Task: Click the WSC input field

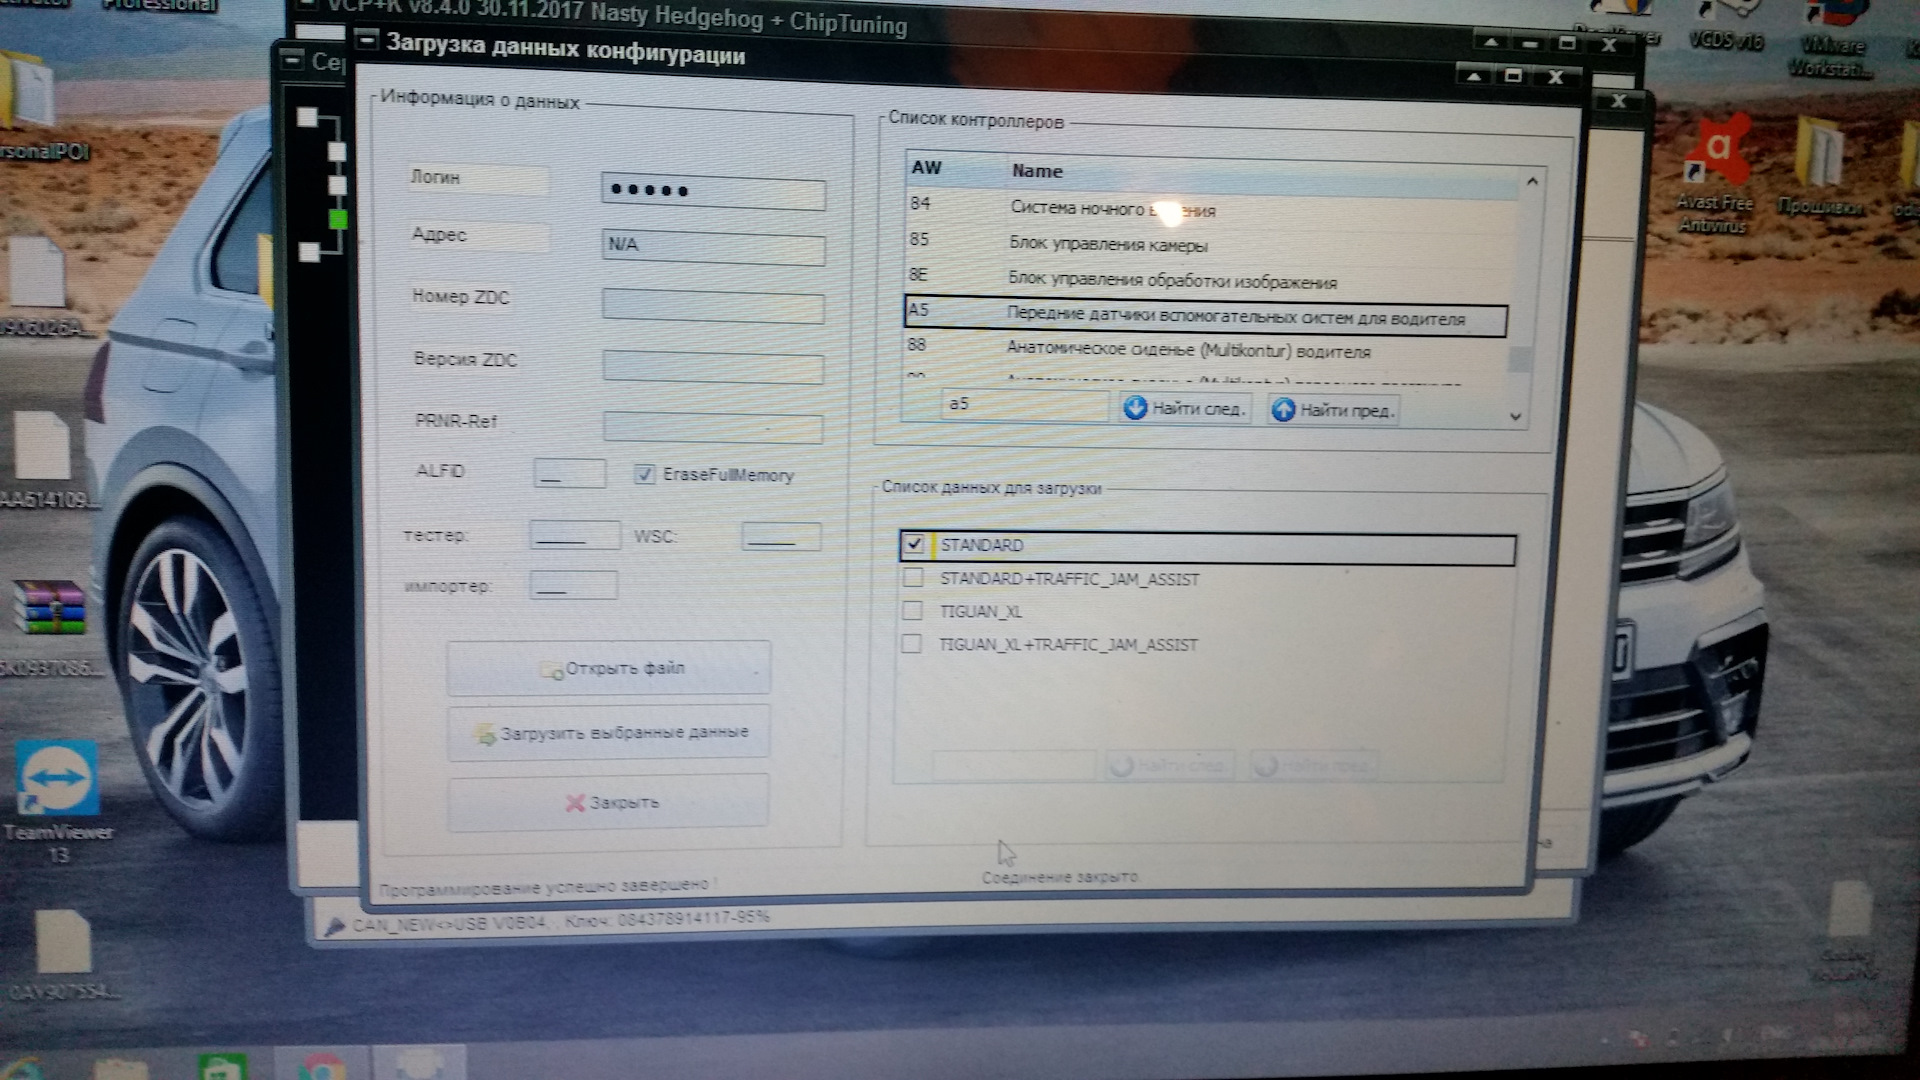Action: tap(781, 537)
